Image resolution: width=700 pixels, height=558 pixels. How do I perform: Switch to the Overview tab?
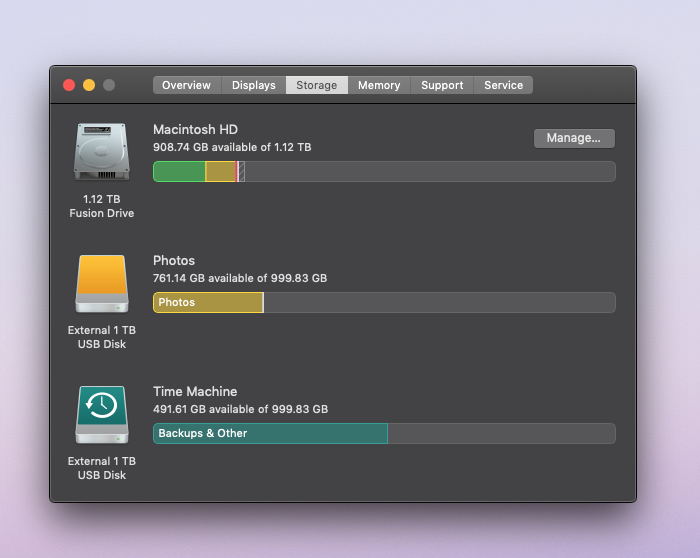187,85
